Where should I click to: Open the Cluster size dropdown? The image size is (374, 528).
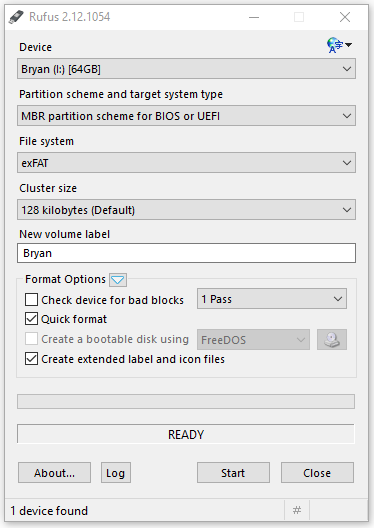186,210
